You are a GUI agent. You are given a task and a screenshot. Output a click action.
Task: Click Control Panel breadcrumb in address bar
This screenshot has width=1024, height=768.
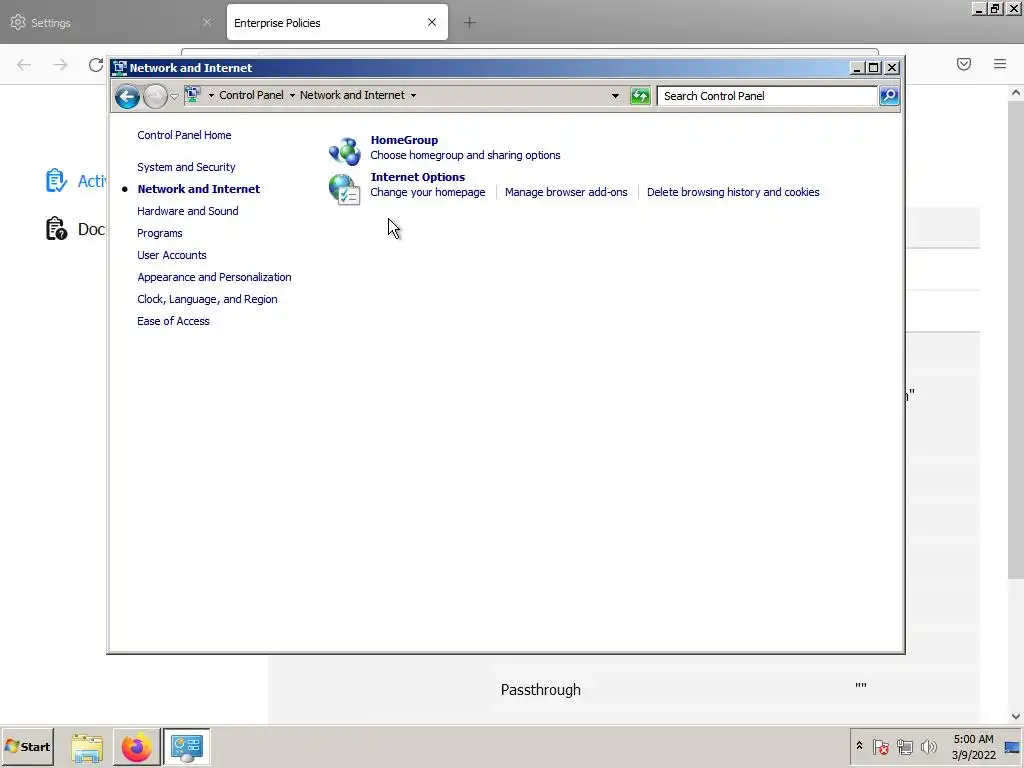click(x=251, y=95)
